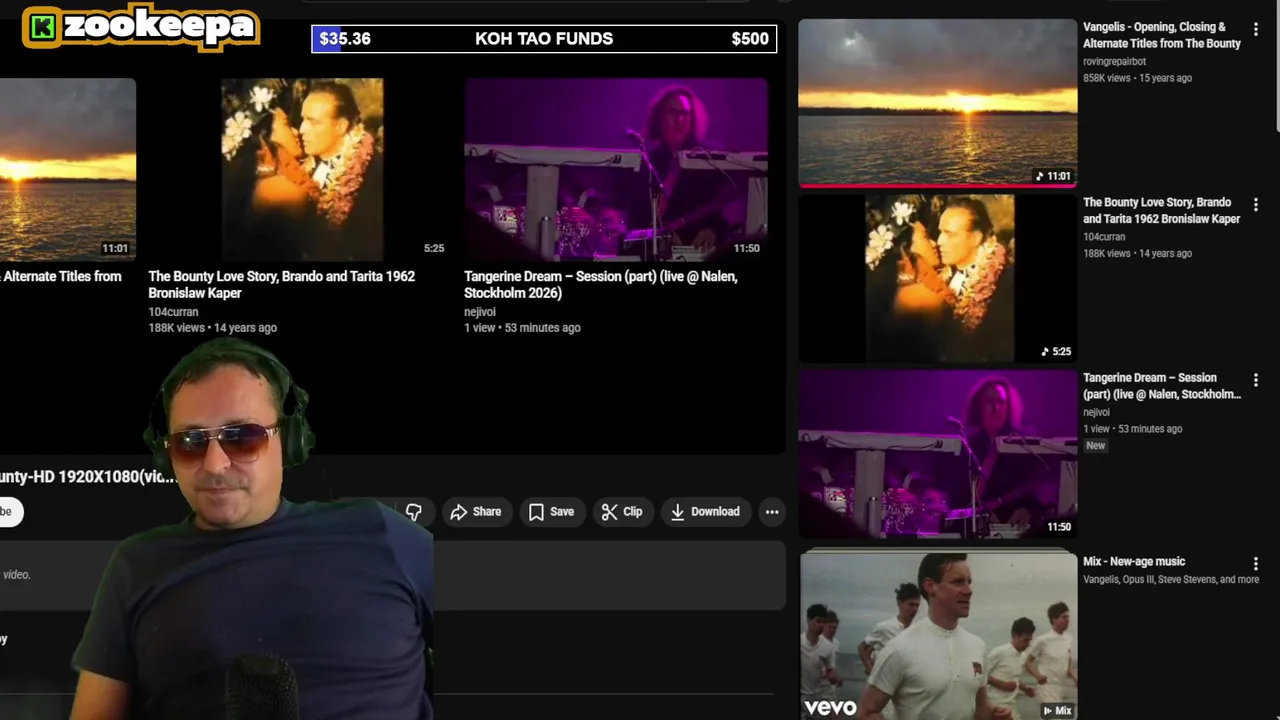1280x720 pixels.
Task: Click '858K views • 15 years ago' text
Action: point(1137,78)
